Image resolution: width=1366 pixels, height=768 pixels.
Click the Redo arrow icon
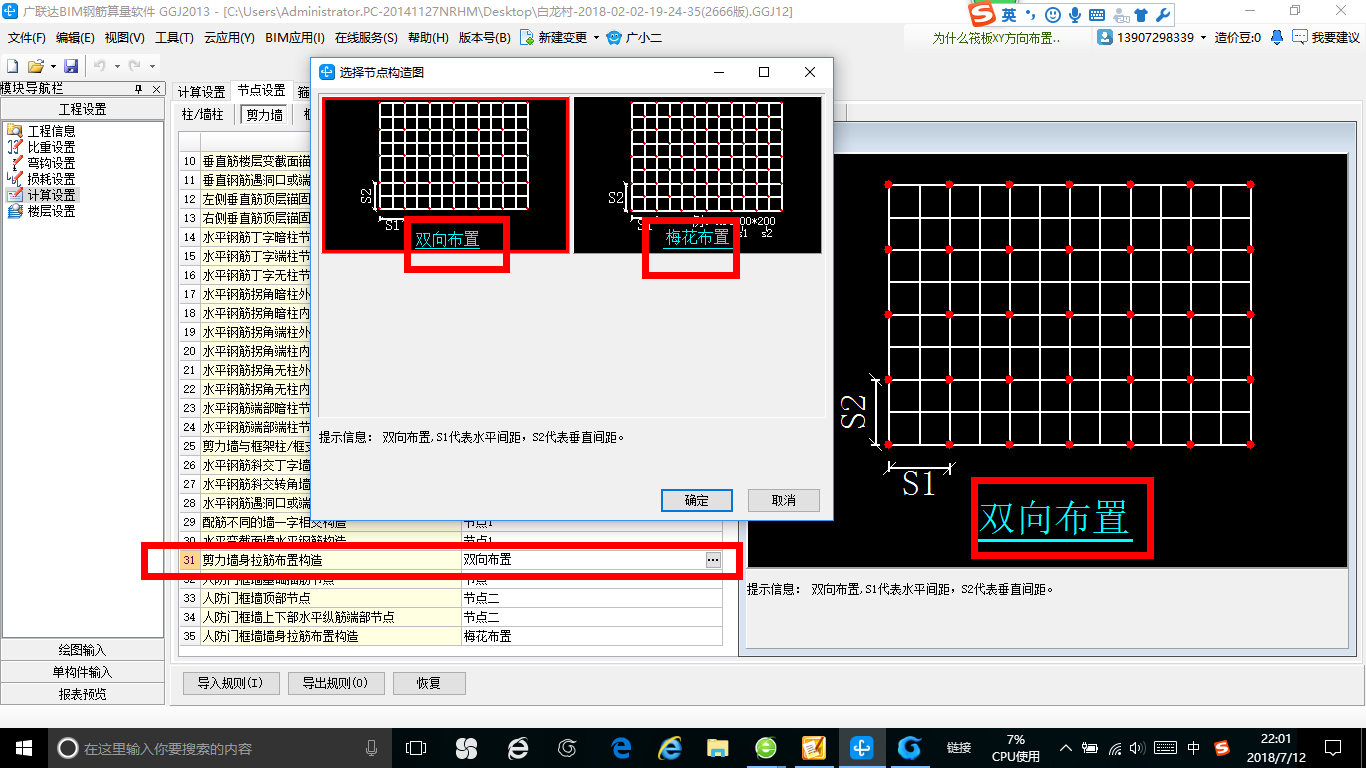[x=133, y=65]
